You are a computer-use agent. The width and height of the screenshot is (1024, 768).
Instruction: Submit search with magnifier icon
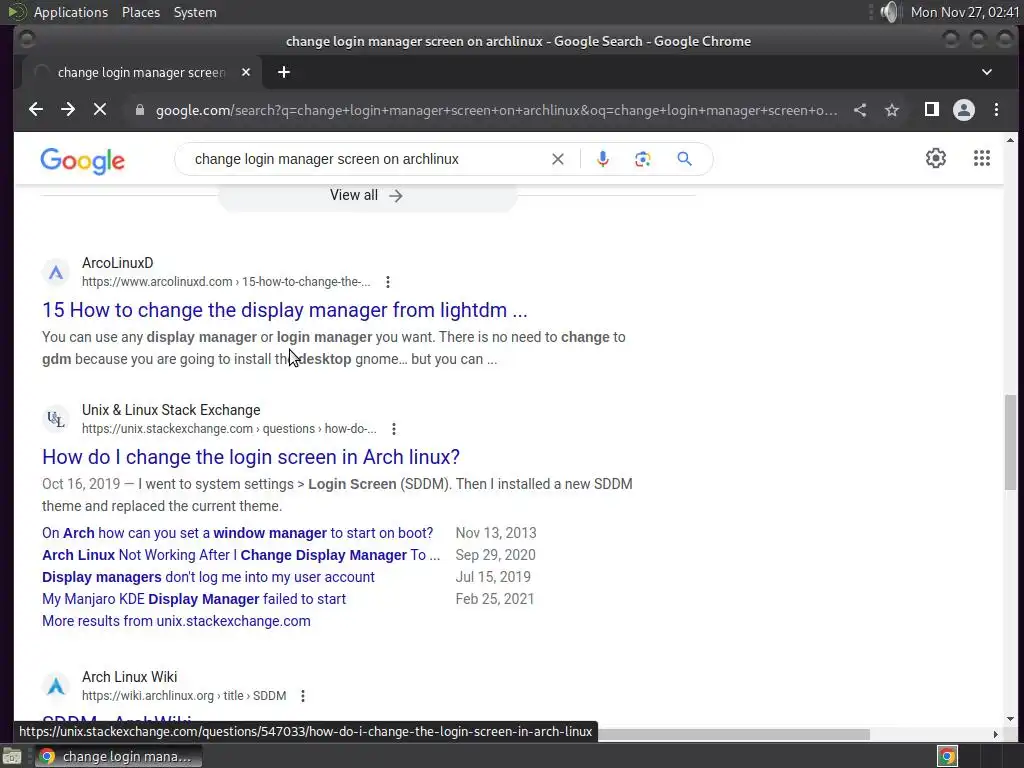pos(684,159)
